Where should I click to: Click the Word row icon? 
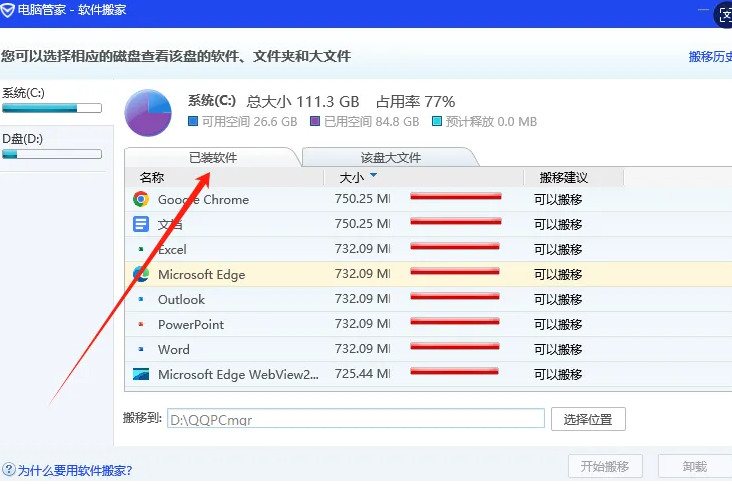point(141,349)
